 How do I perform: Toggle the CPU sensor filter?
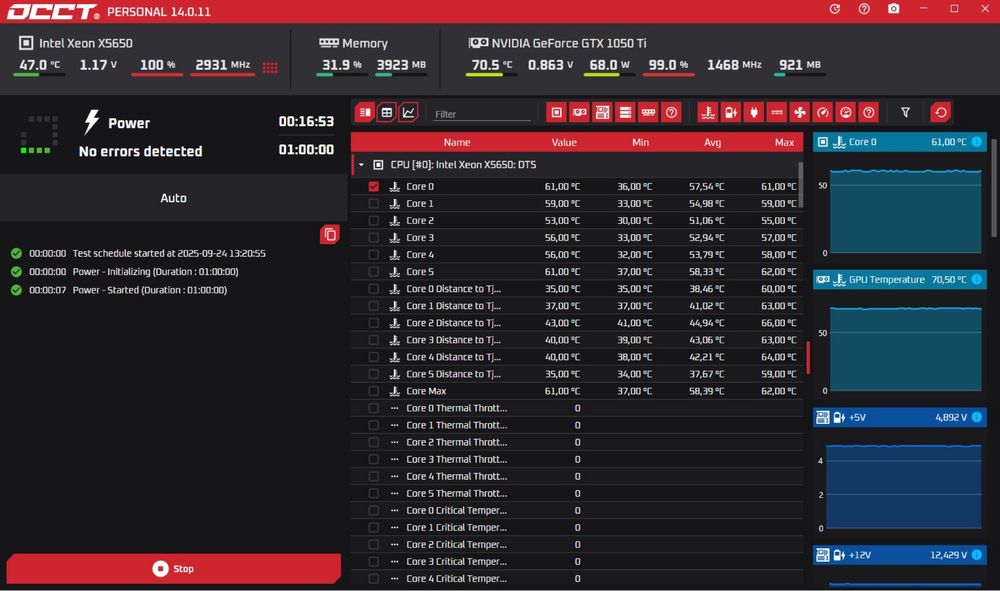[557, 113]
